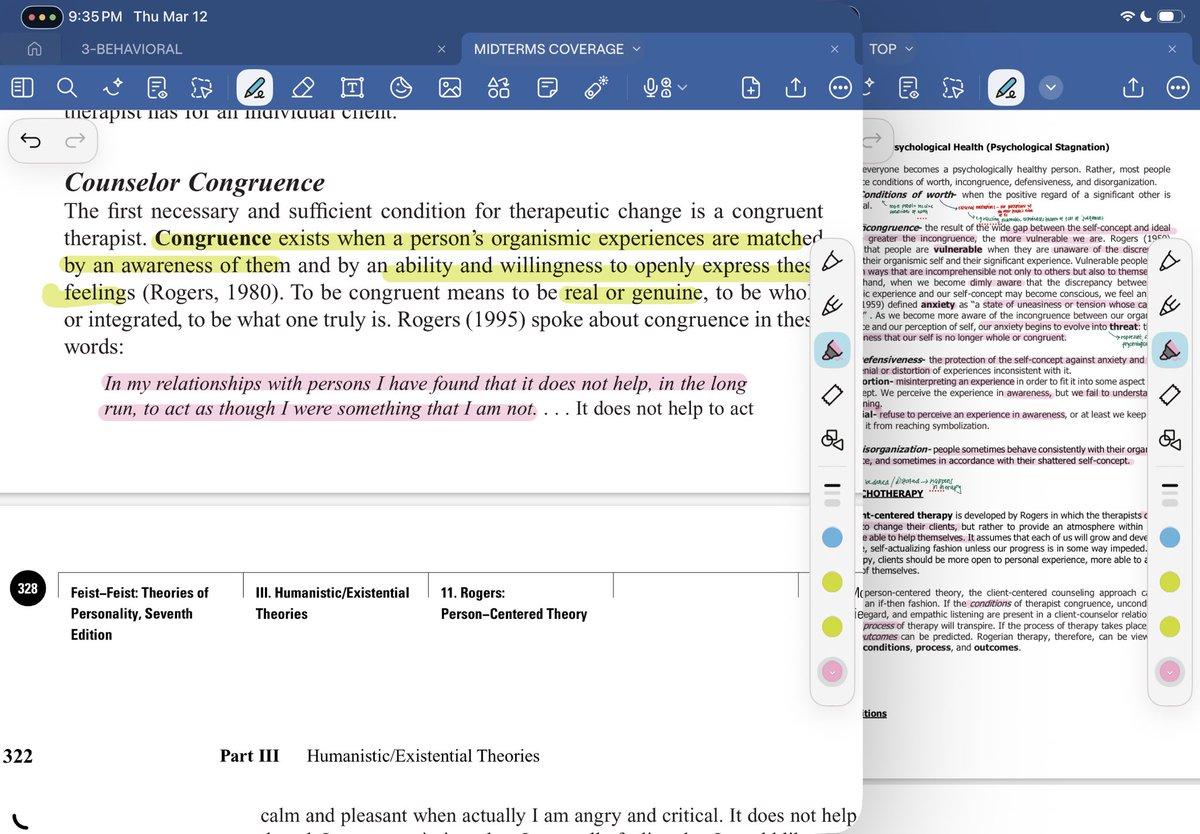Select the Pen tool in left window toolbar
This screenshot has width=1200, height=834.
coord(254,88)
